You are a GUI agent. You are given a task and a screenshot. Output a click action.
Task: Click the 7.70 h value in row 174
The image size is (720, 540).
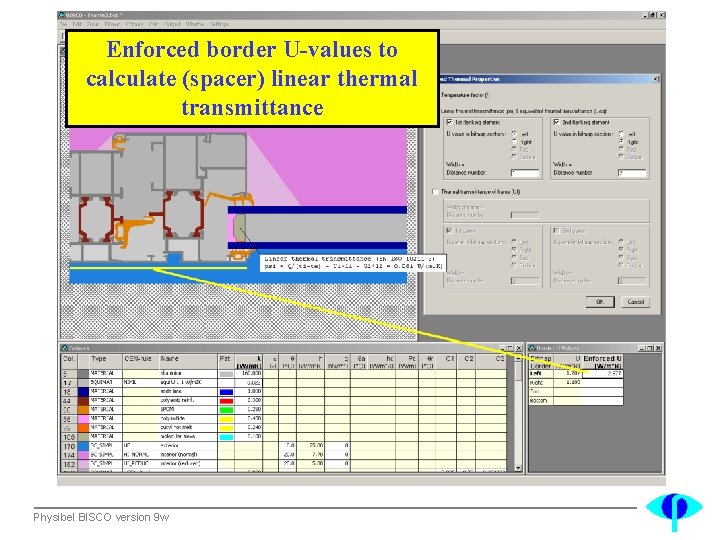pyautogui.click(x=310, y=455)
